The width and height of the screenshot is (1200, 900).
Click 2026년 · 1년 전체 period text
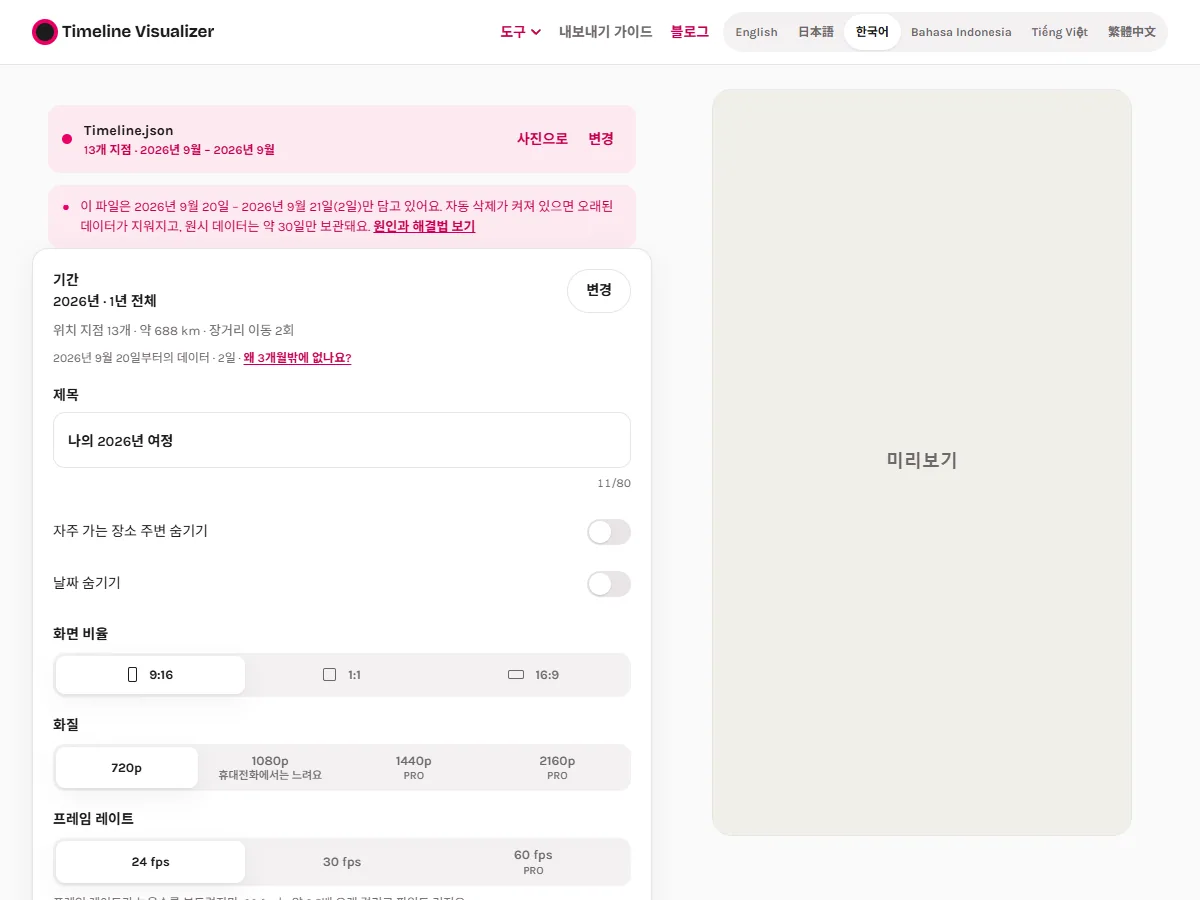(x=105, y=301)
